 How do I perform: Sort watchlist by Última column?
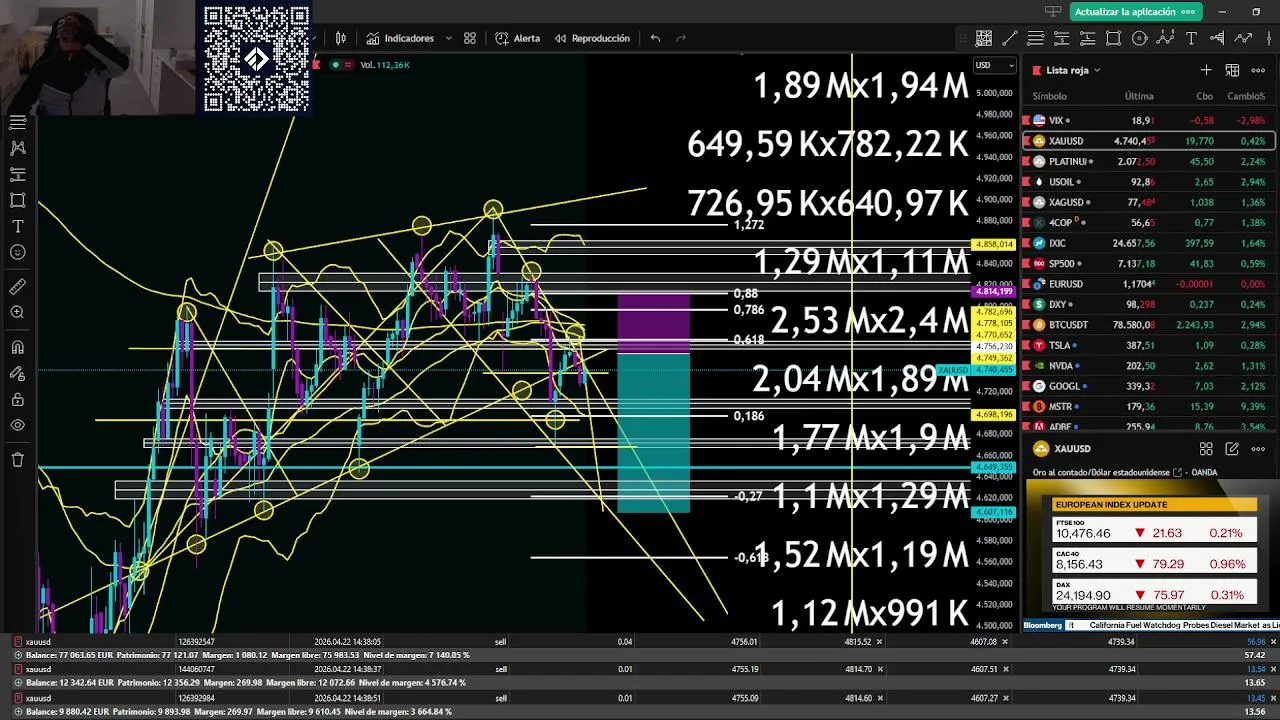point(1139,96)
